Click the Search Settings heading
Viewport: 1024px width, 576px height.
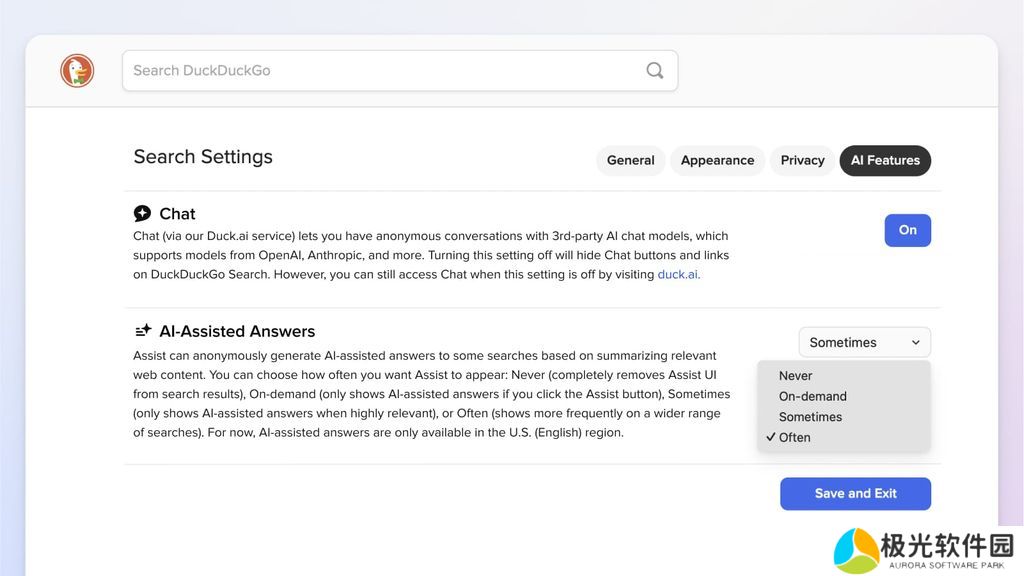click(x=203, y=157)
